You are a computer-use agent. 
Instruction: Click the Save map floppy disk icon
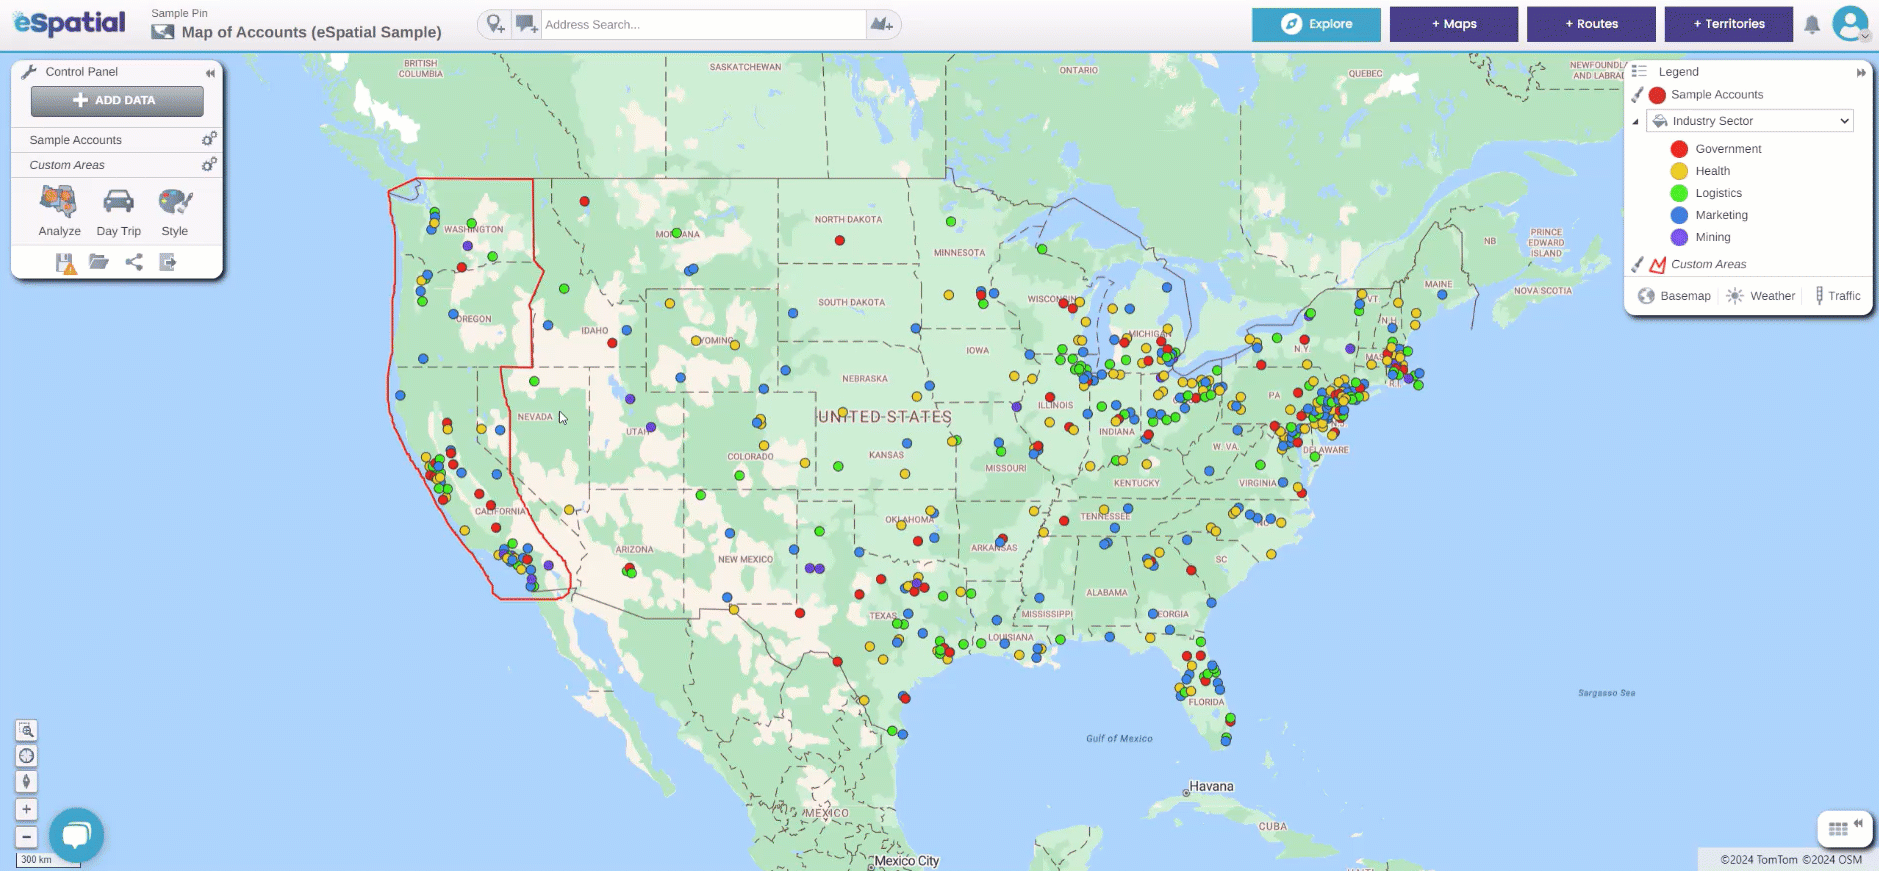[65, 263]
